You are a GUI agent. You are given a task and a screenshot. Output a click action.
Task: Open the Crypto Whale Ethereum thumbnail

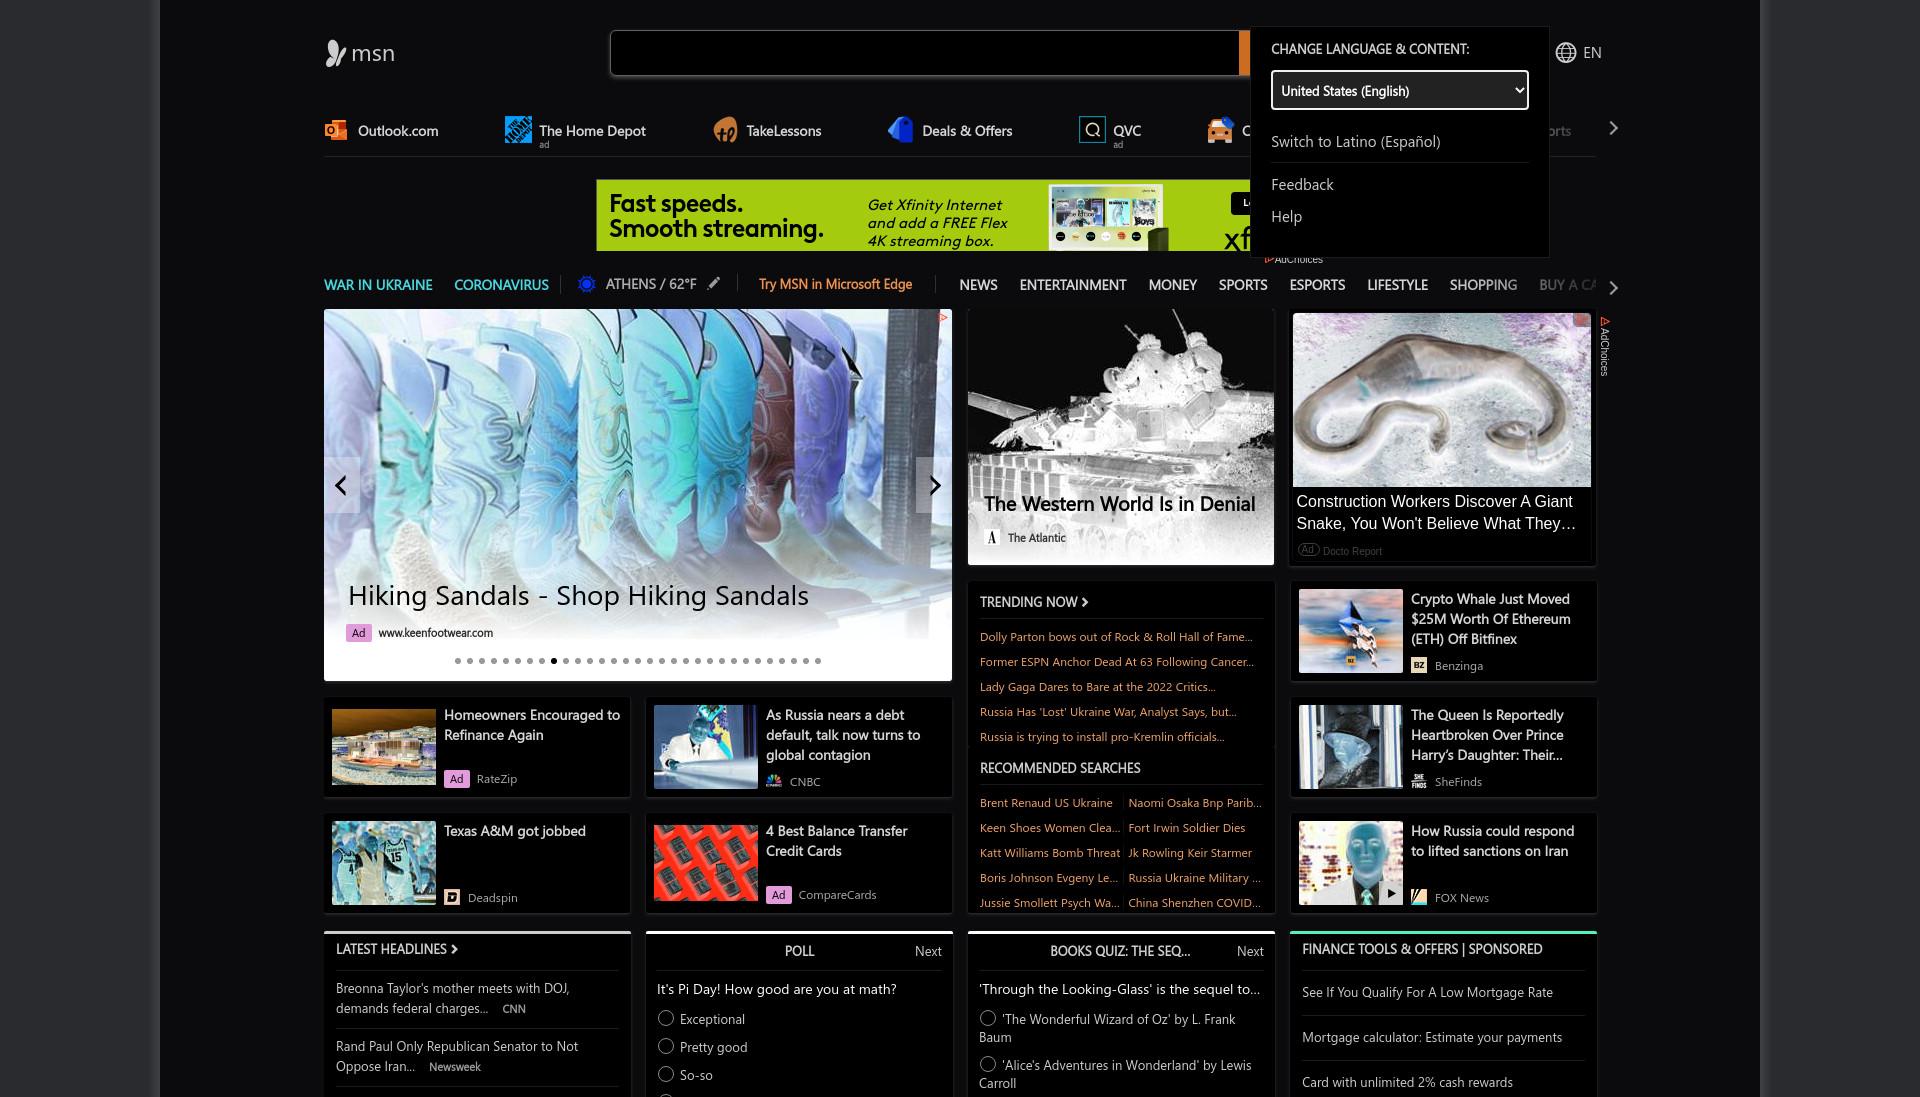(1350, 631)
